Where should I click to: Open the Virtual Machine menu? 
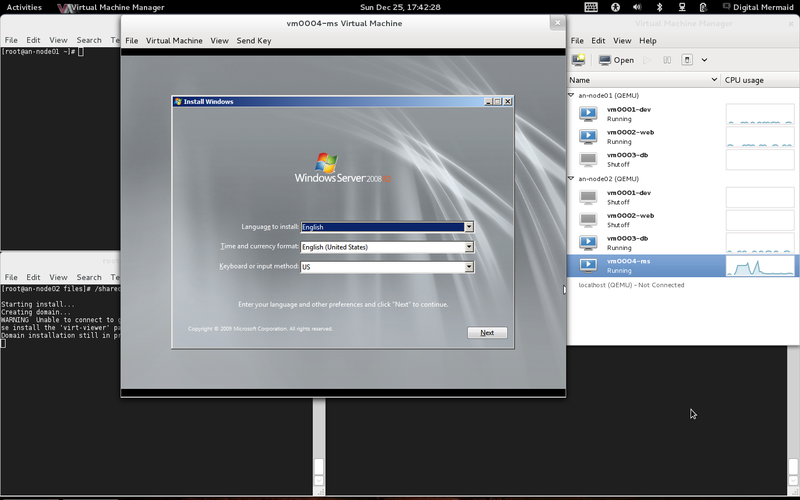(174, 41)
